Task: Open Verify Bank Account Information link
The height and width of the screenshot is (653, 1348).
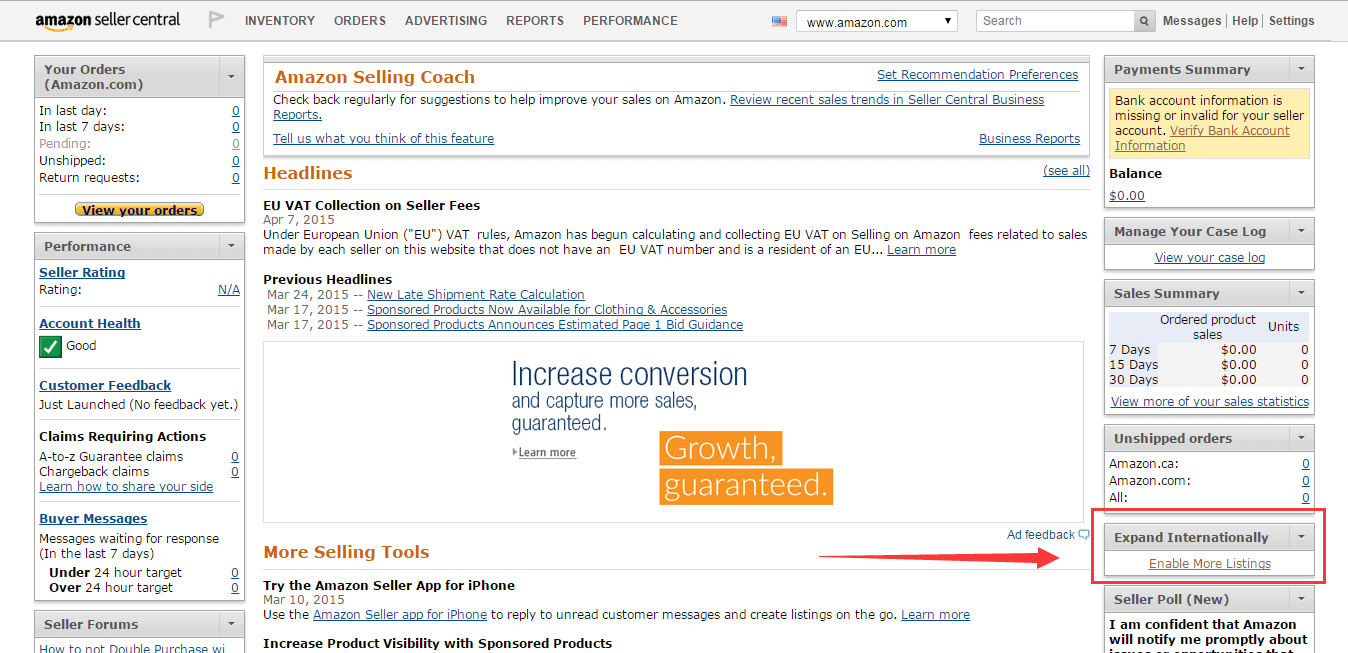Action: pyautogui.click(x=1229, y=130)
